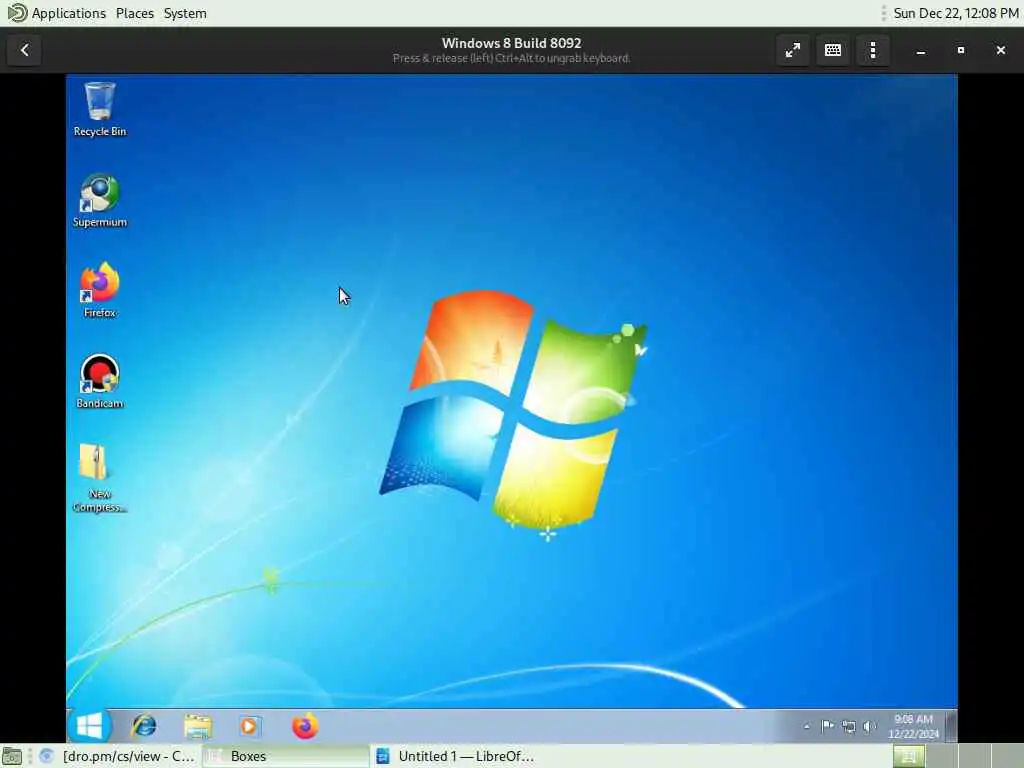
Task: Select the Firefox desktop shortcut
Action: click(99, 291)
